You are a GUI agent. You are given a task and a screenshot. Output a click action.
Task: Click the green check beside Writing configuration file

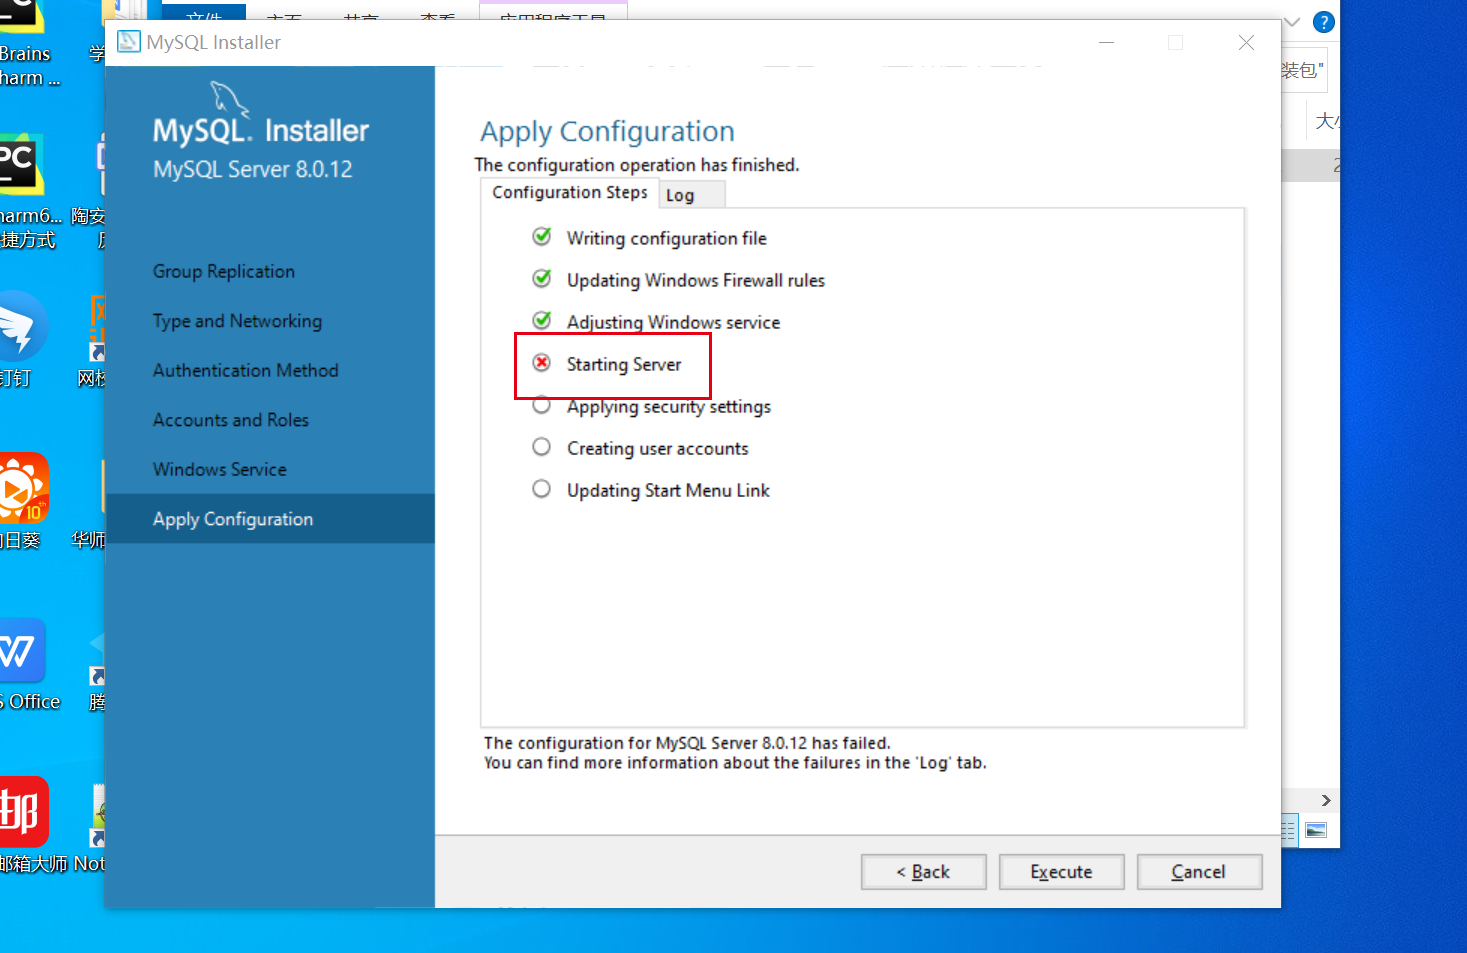542,237
